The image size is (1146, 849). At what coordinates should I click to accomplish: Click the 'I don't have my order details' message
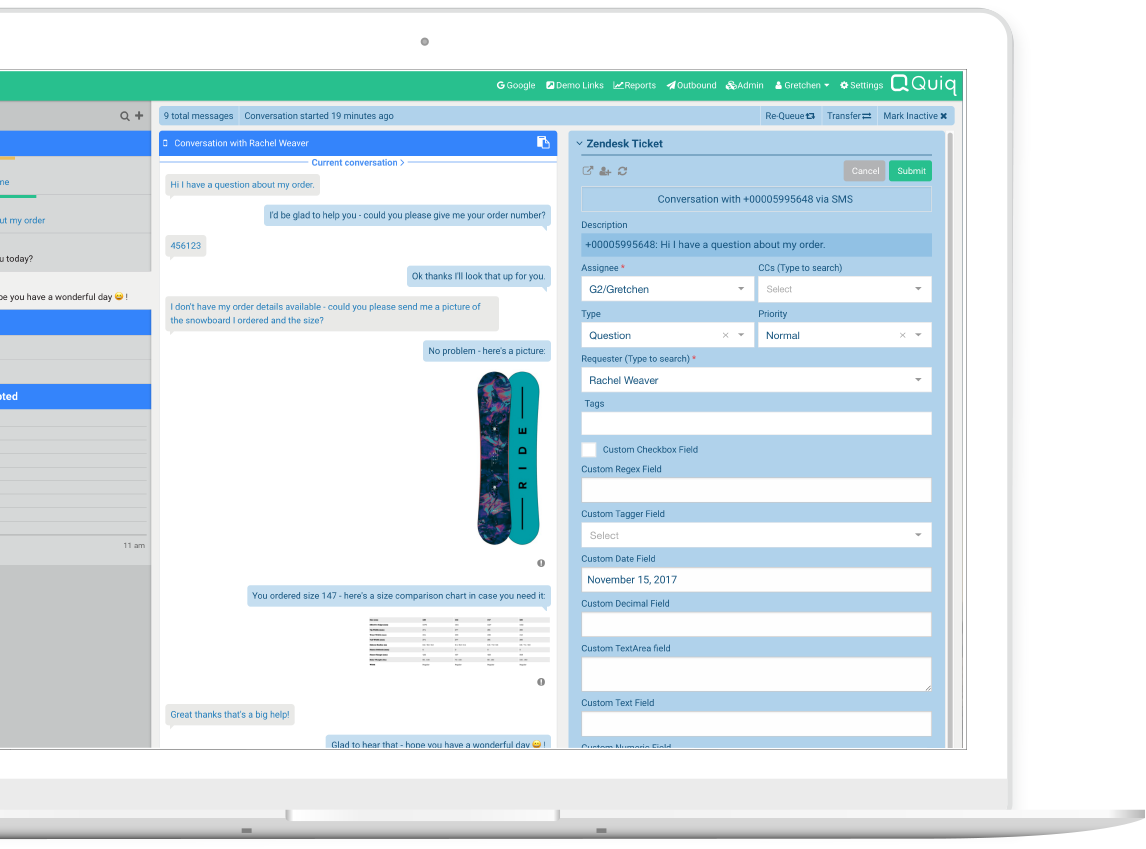pyautogui.click(x=332, y=313)
